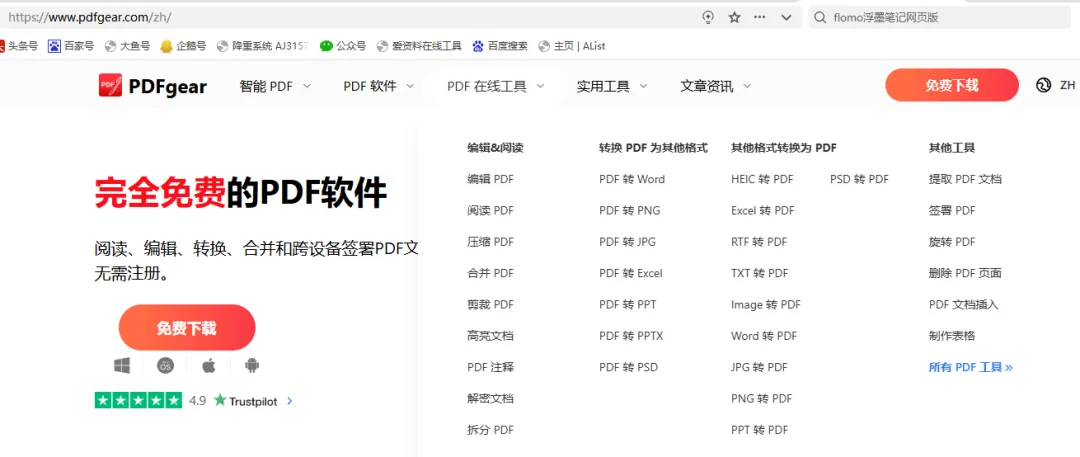
Task: Open PNG 转 PDF
Action: [x=762, y=398]
